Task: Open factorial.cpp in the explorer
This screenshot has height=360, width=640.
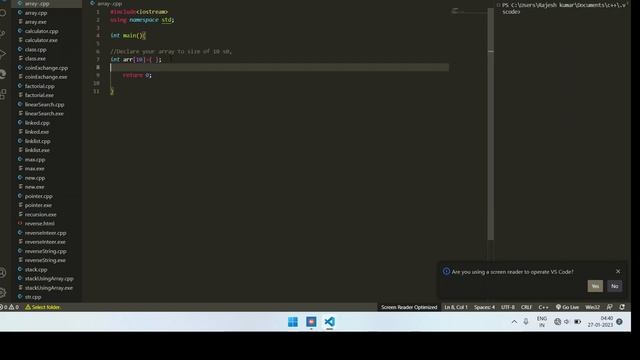Action: click(41, 86)
